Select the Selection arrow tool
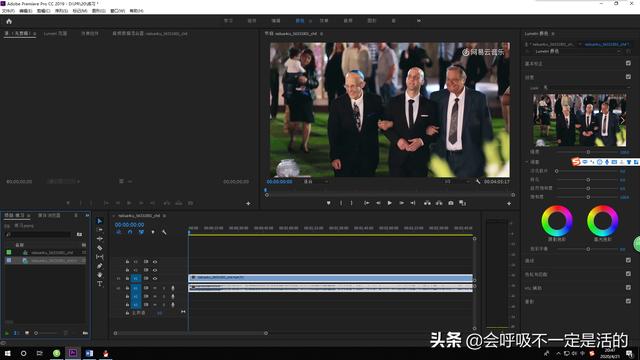This screenshot has height=360, width=640. click(x=100, y=221)
